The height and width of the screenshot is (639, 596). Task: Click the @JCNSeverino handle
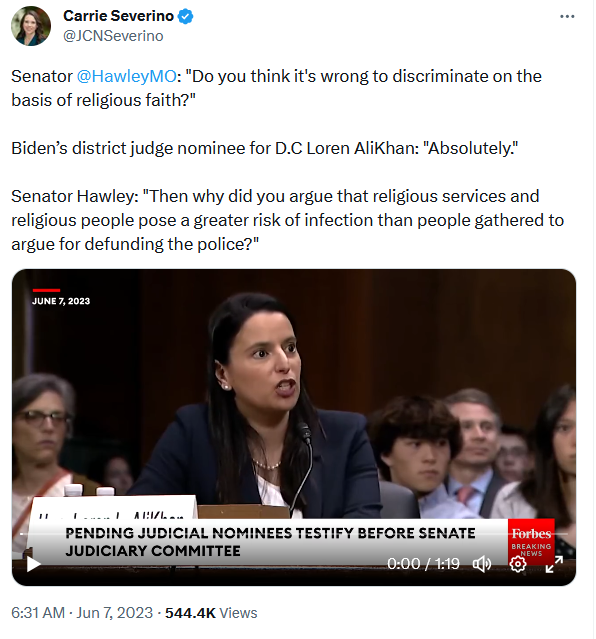point(113,36)
